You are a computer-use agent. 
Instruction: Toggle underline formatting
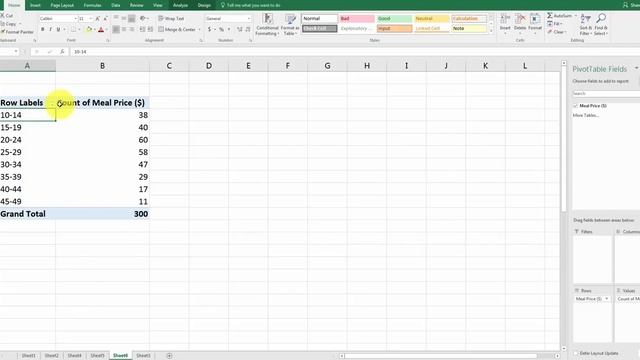coord(58,29)
